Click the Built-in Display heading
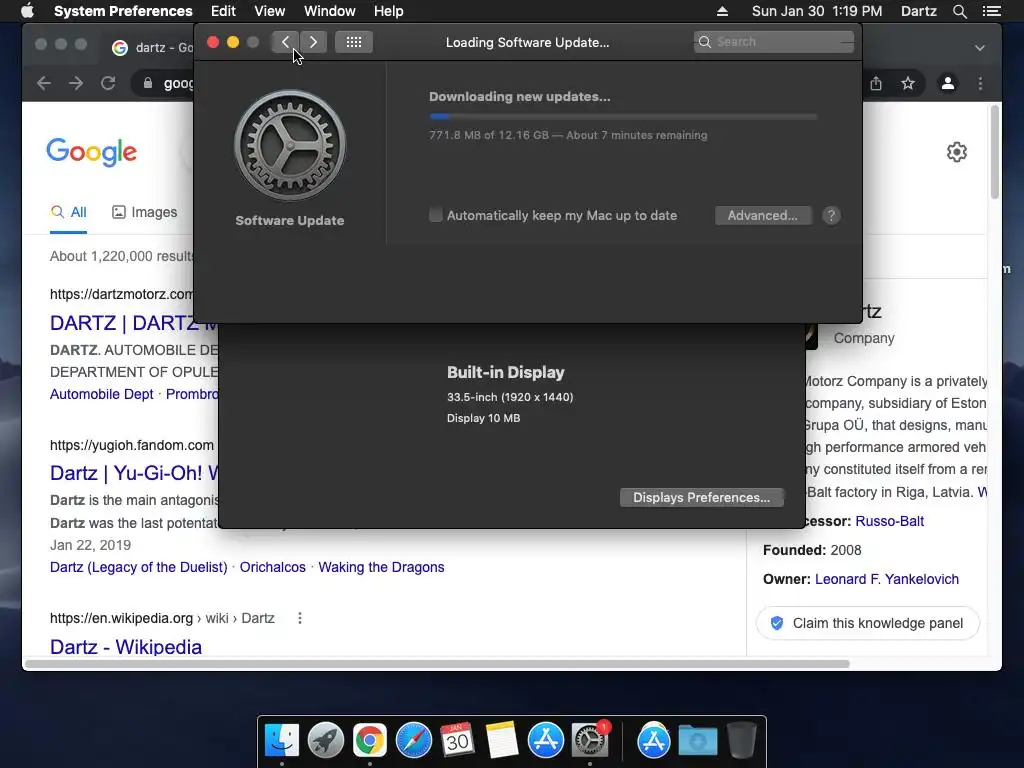 point(505,372)
